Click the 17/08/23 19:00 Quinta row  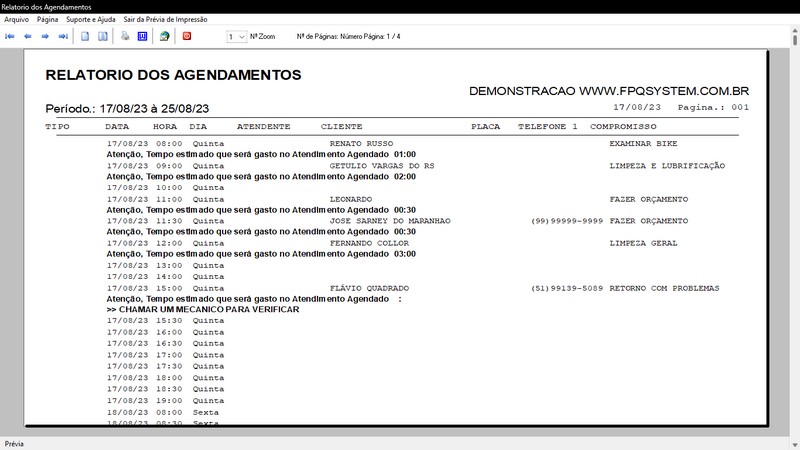click(165, 401)
